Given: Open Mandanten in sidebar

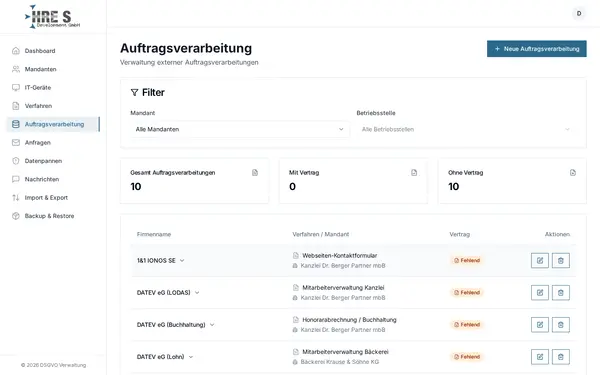Looking at the screenshot, I should click(x=53, y=69).
